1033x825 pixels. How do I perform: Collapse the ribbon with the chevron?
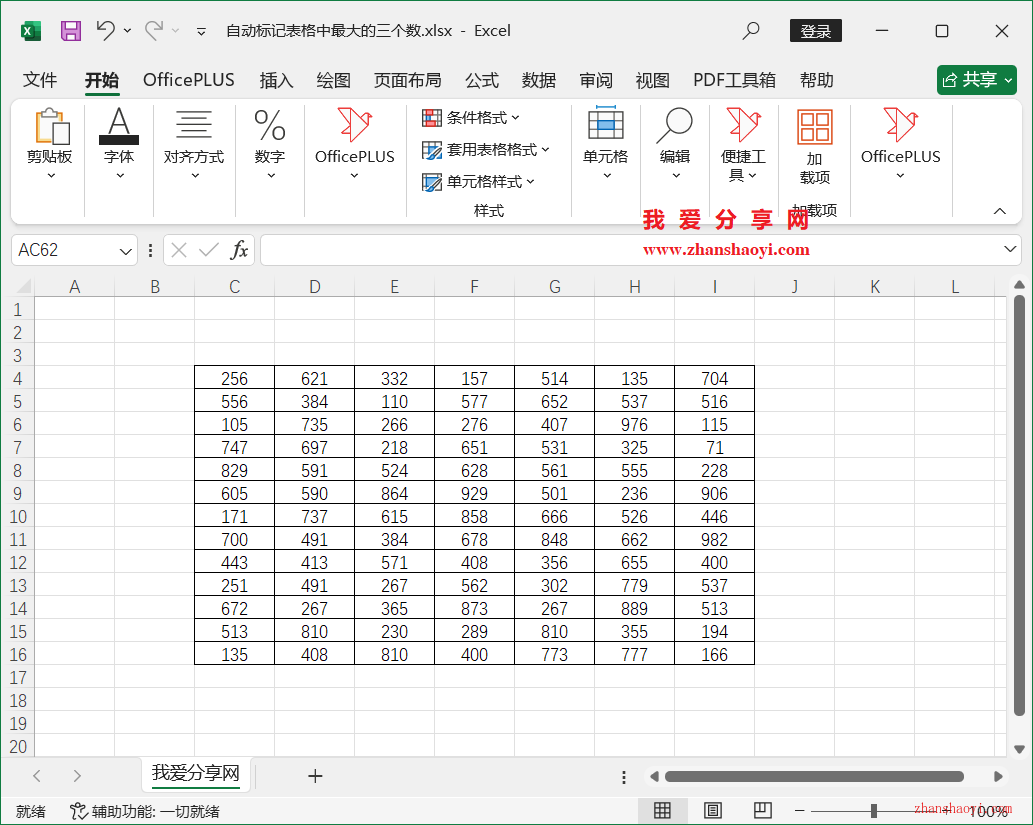coord(999,211)
